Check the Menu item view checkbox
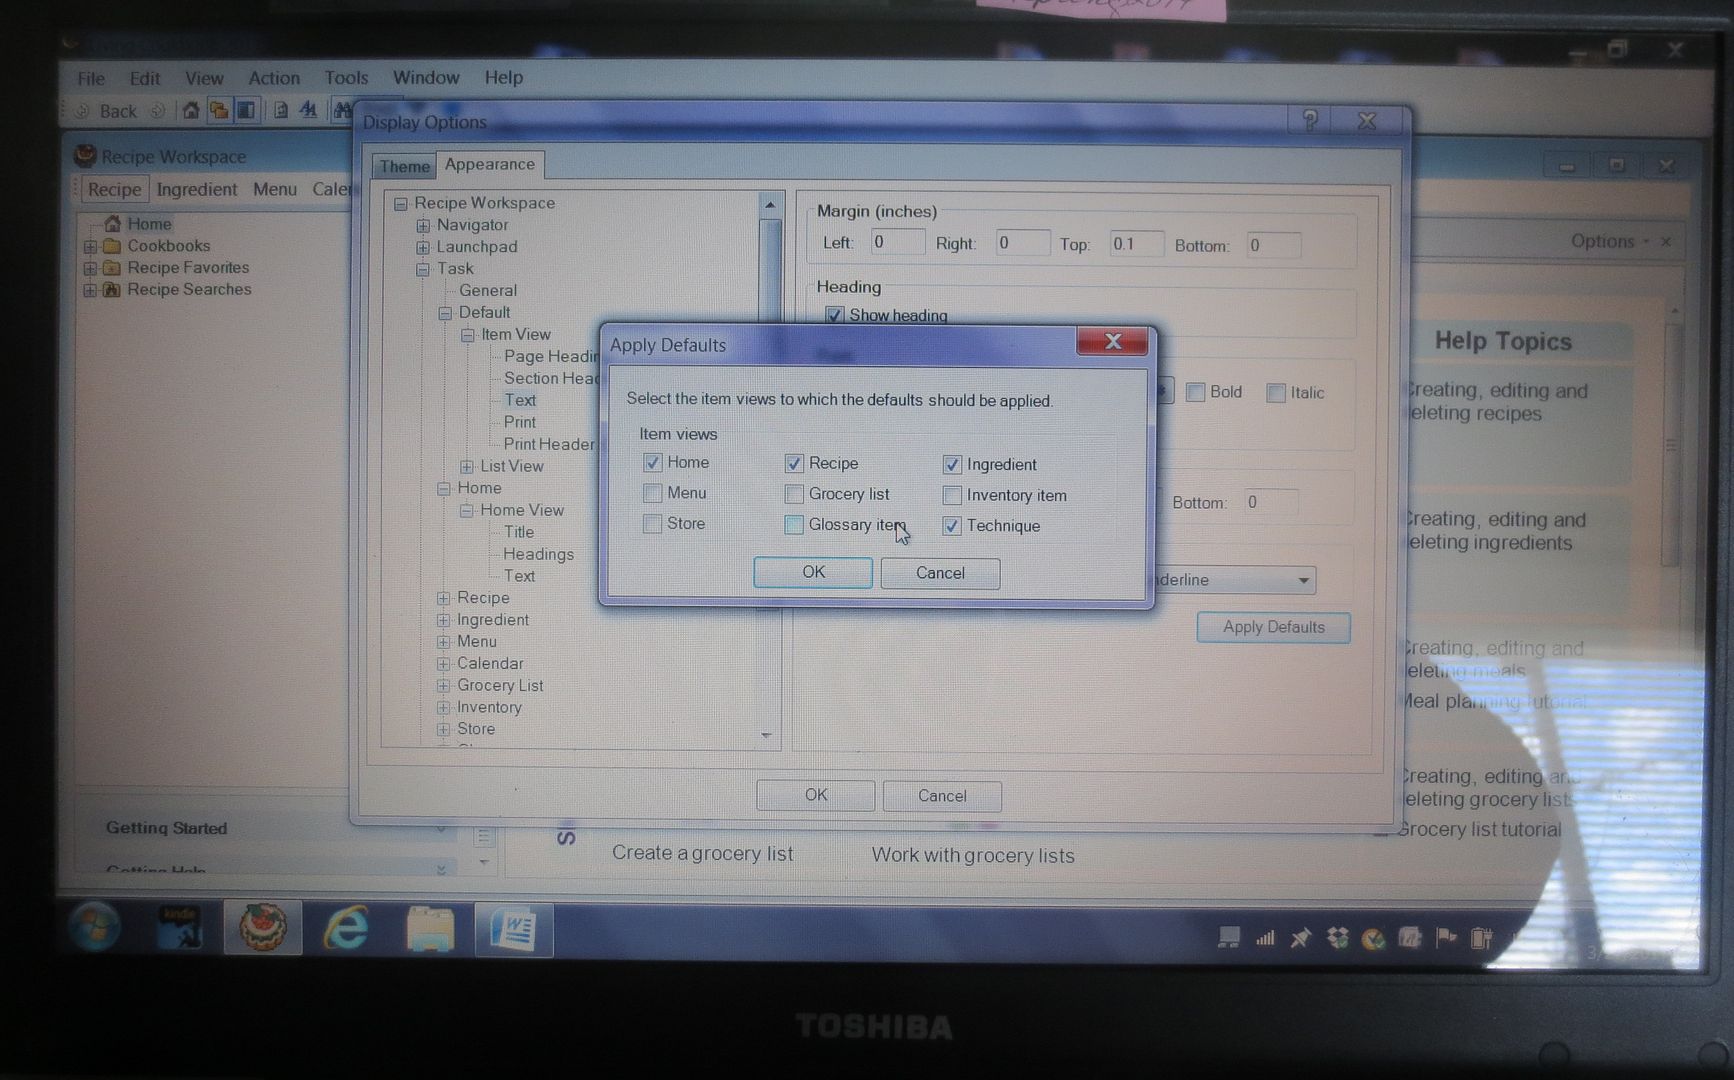Screen dimensions: 1734x1080 (652, 493)
